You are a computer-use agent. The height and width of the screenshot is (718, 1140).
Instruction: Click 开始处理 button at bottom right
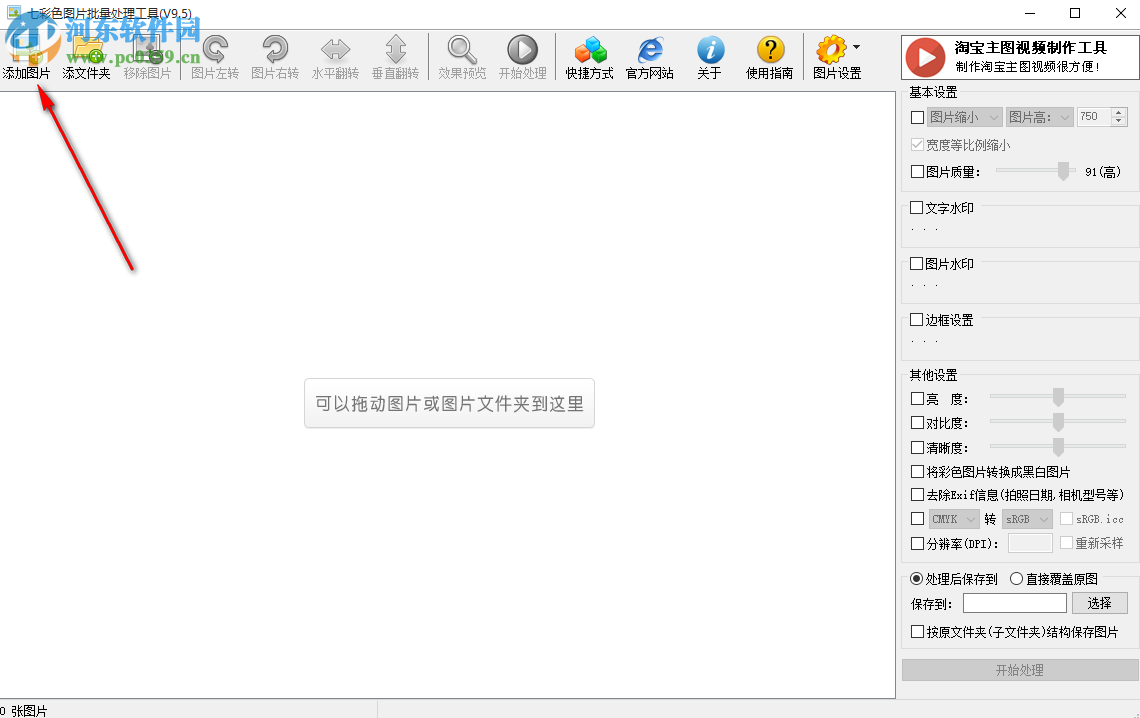[x=1019, y=670]
